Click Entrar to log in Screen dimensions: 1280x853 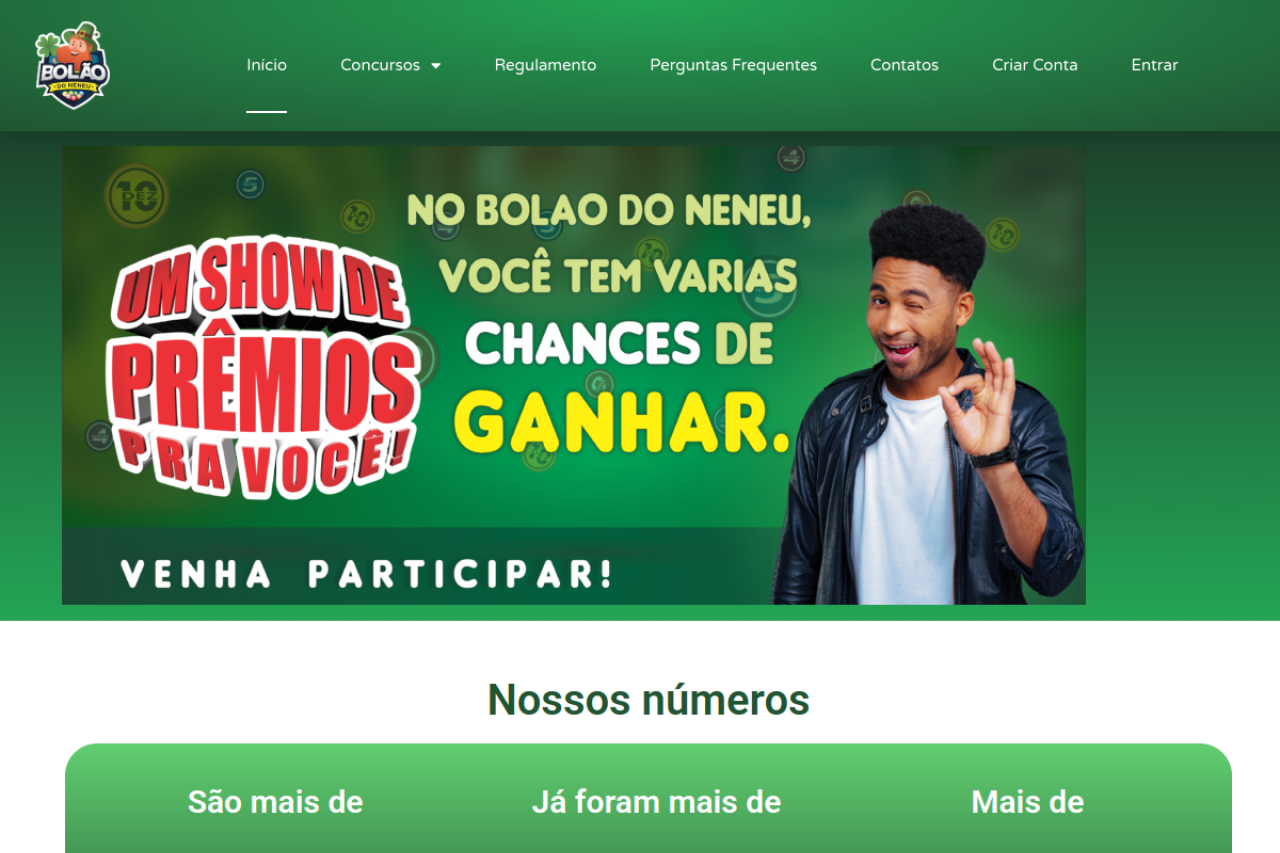1154,65
